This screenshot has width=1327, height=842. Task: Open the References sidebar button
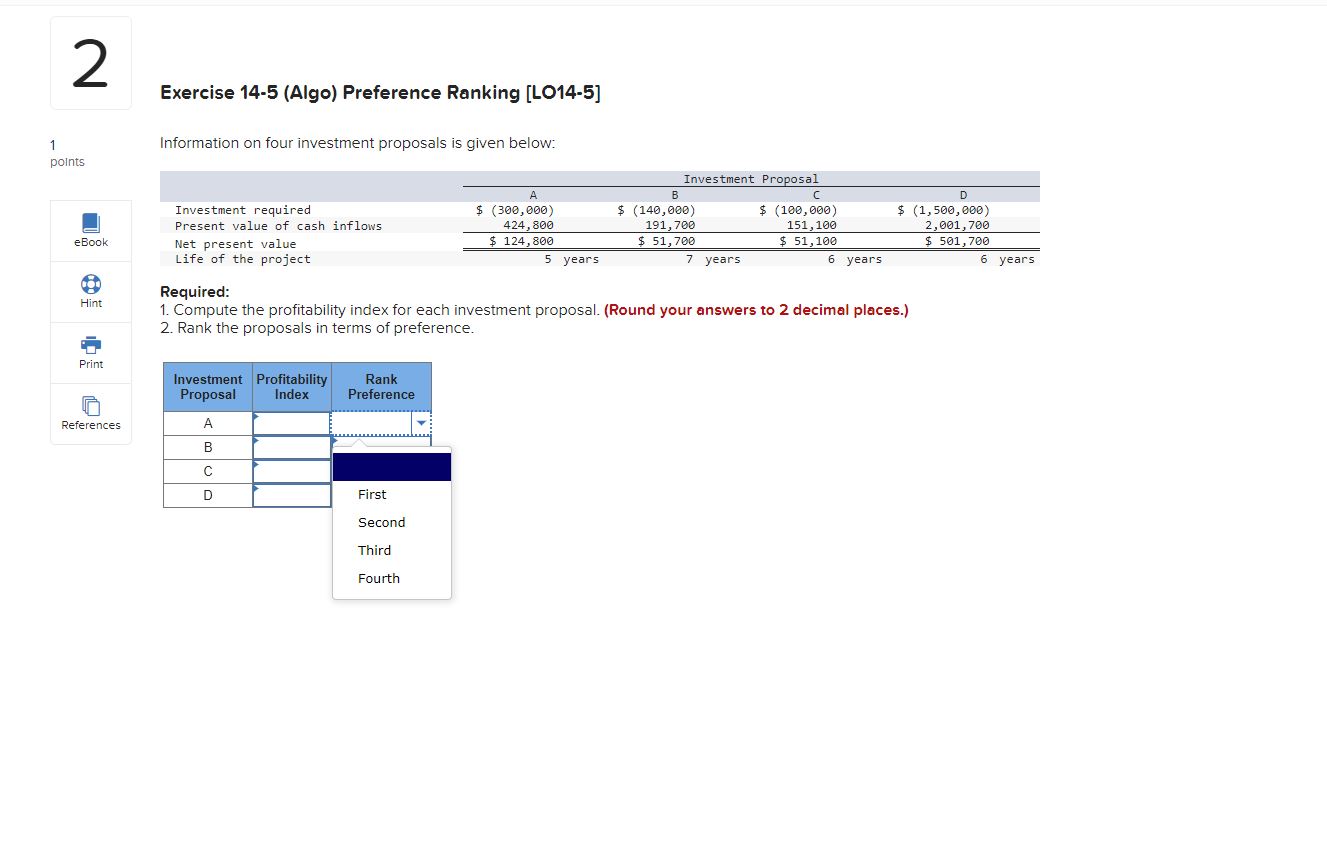(x=91, y=413)
